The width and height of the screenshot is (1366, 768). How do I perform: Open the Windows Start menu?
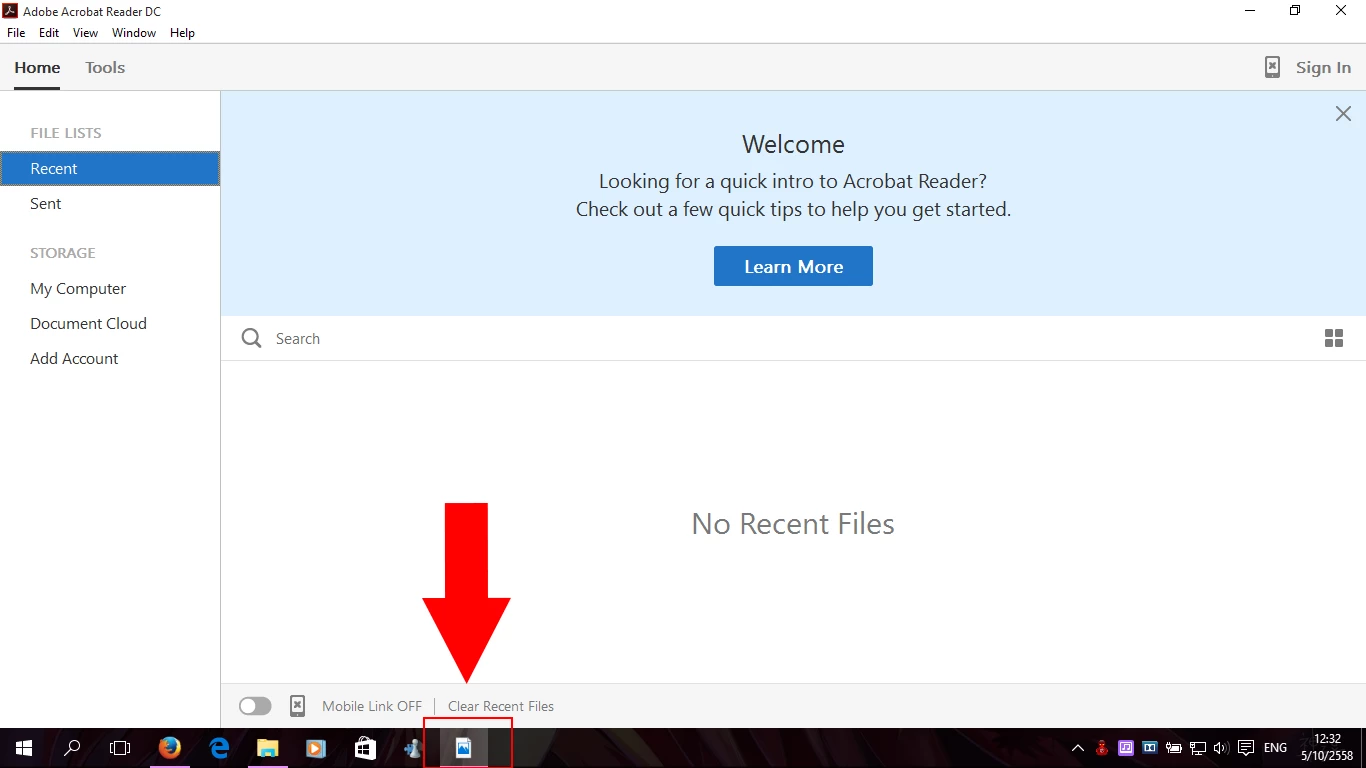24,748
